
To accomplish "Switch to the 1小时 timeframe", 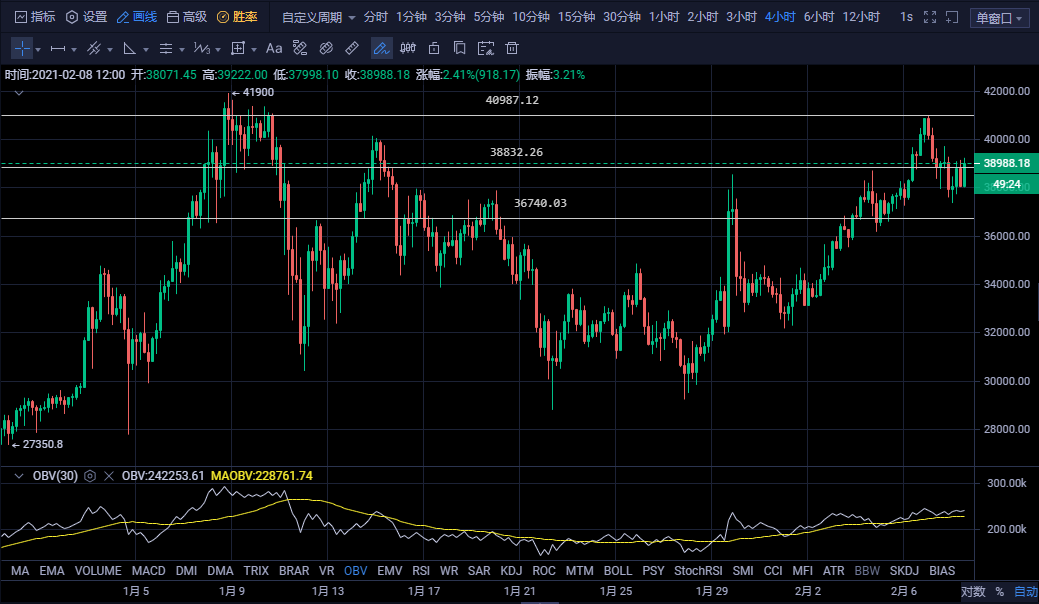I will tap(663, 17).
